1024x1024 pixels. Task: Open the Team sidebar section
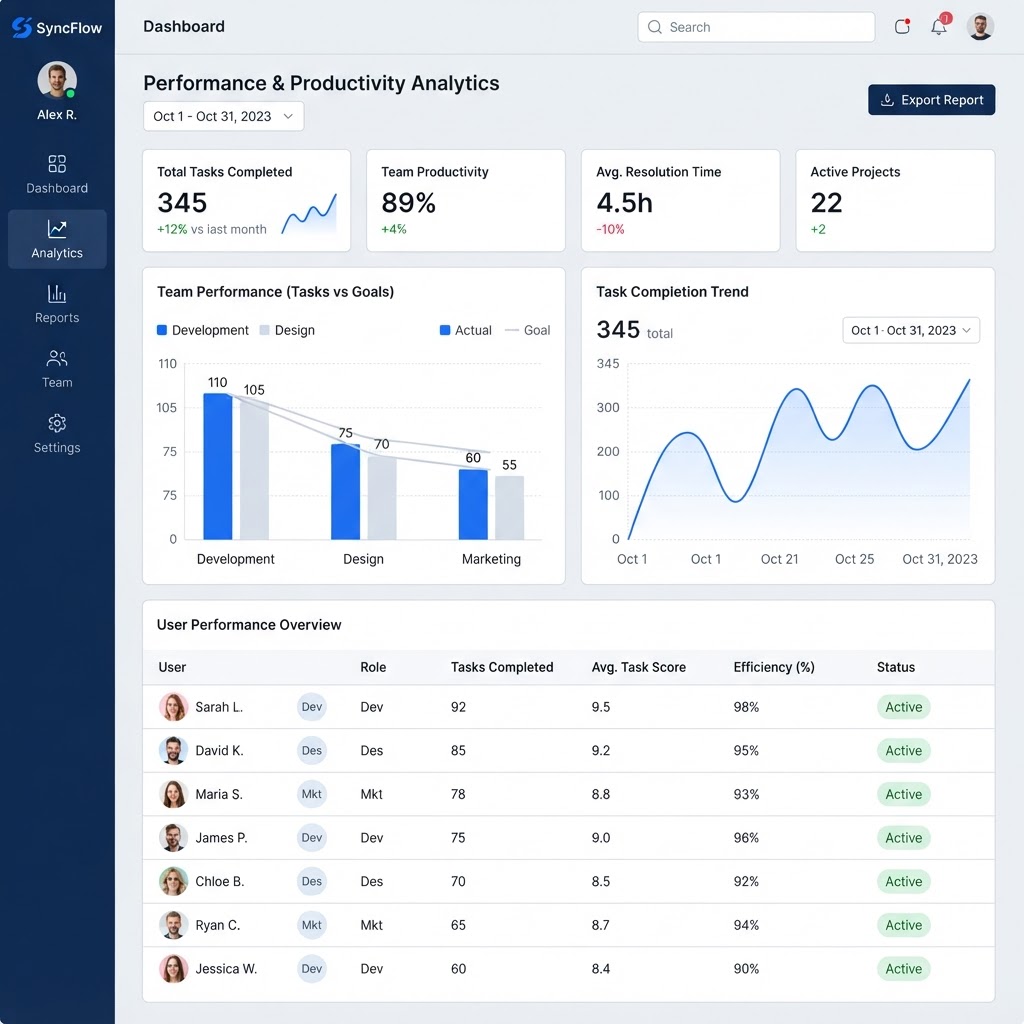(x=57, y=368)
